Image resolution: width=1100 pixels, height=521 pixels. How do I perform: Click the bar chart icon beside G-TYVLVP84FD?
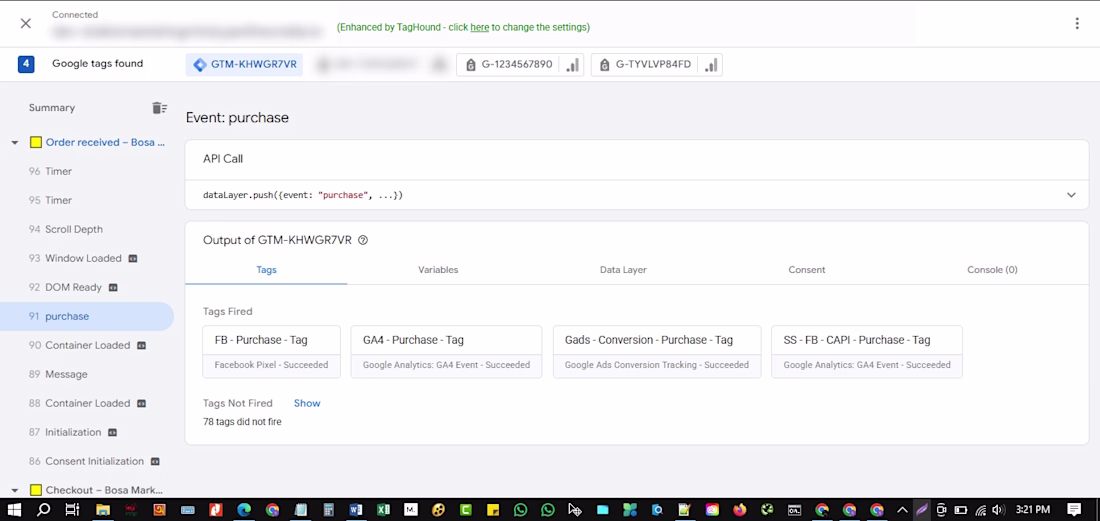[711, 65]
